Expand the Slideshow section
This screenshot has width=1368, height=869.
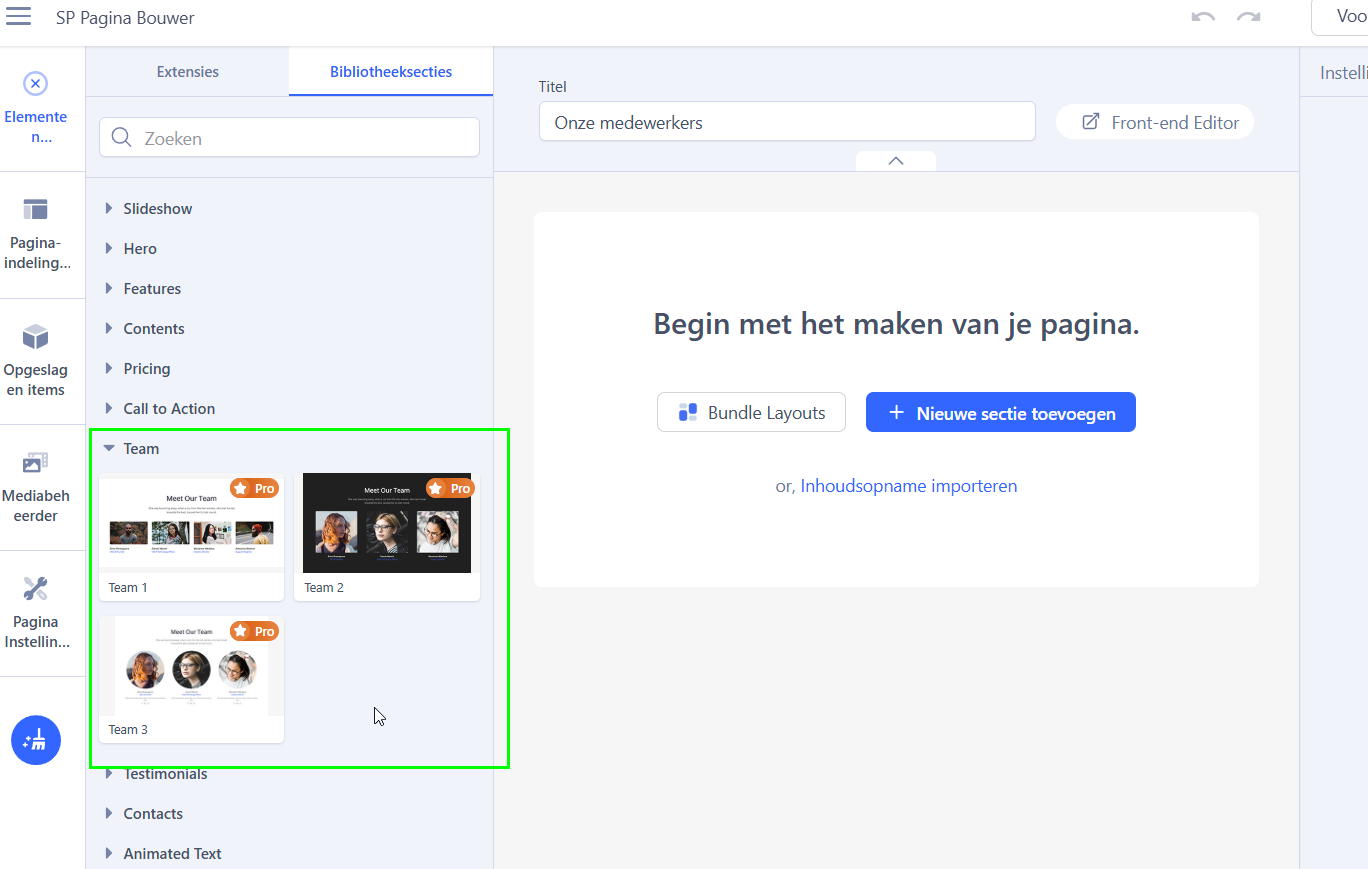pyautogui.click(x=157, y=209)
